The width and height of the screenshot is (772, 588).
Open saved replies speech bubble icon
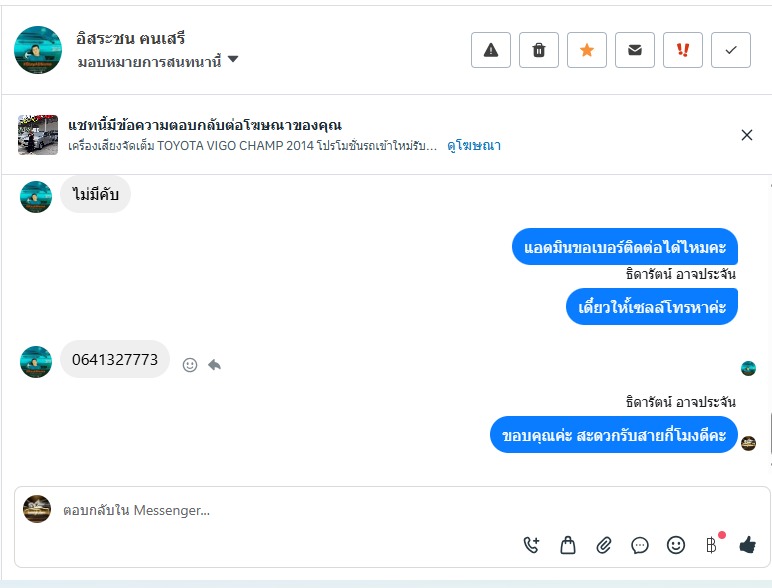640,545
